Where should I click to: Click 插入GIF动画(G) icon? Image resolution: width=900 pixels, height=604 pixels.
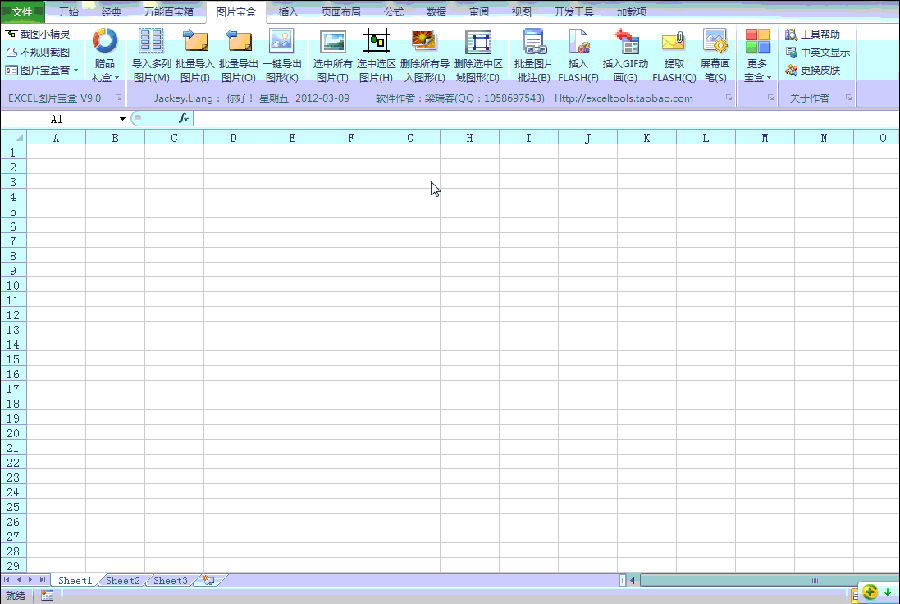(626, 42)
